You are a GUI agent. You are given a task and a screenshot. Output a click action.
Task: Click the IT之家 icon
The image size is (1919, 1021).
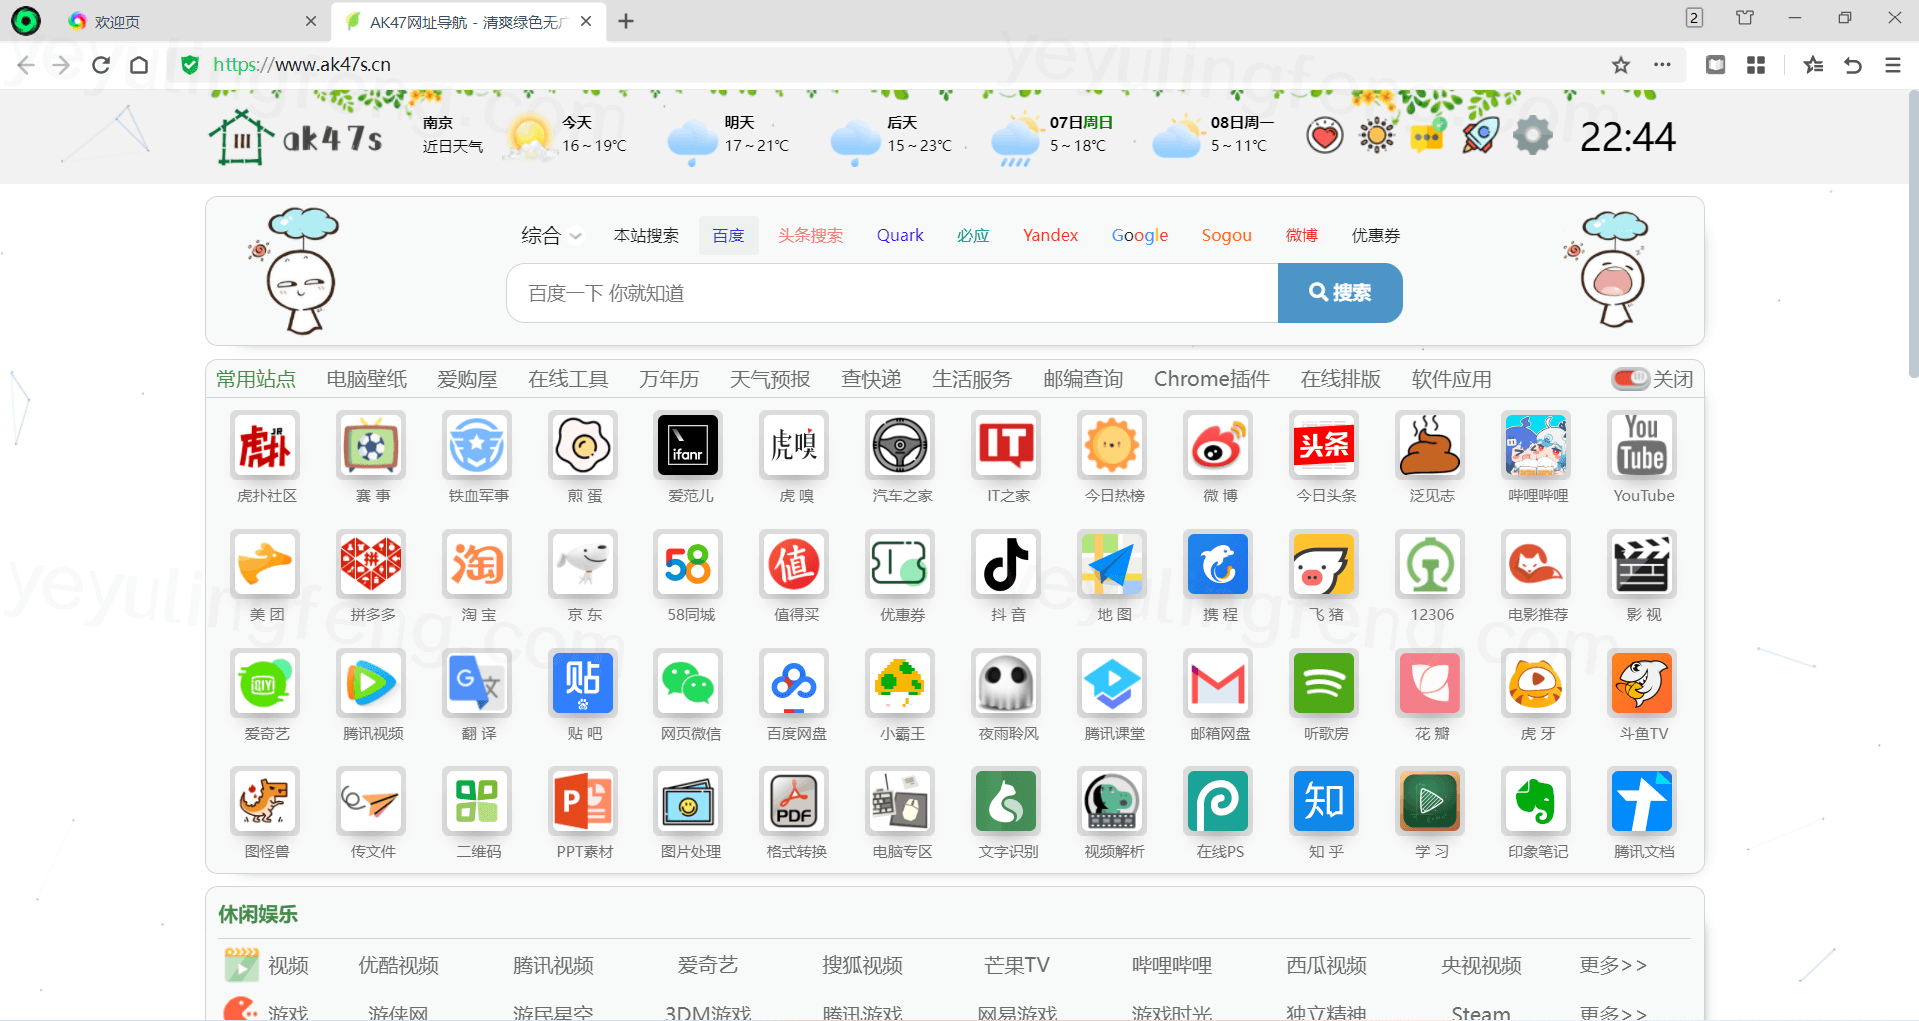1006,445
